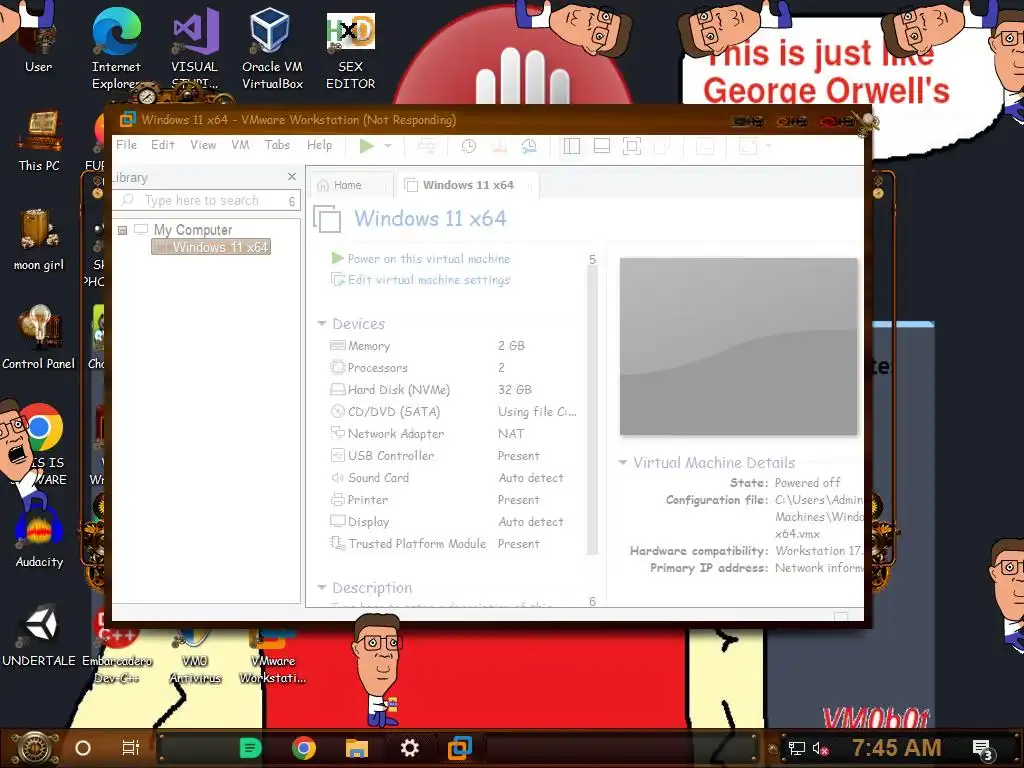Viewport: 1024px width, 768px height.
Task: Select Windows 11 x64 in the library tree
Action: click(x=211, y=248)
